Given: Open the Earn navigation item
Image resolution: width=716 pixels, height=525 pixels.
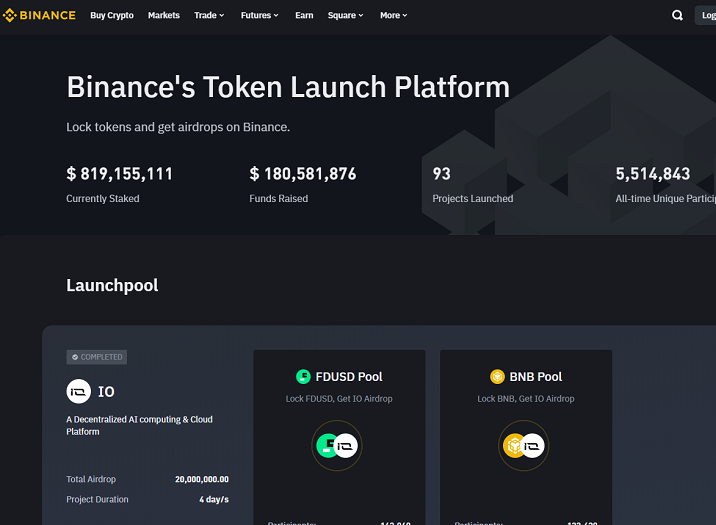Looking at the screenshot, I should (304, 15).
